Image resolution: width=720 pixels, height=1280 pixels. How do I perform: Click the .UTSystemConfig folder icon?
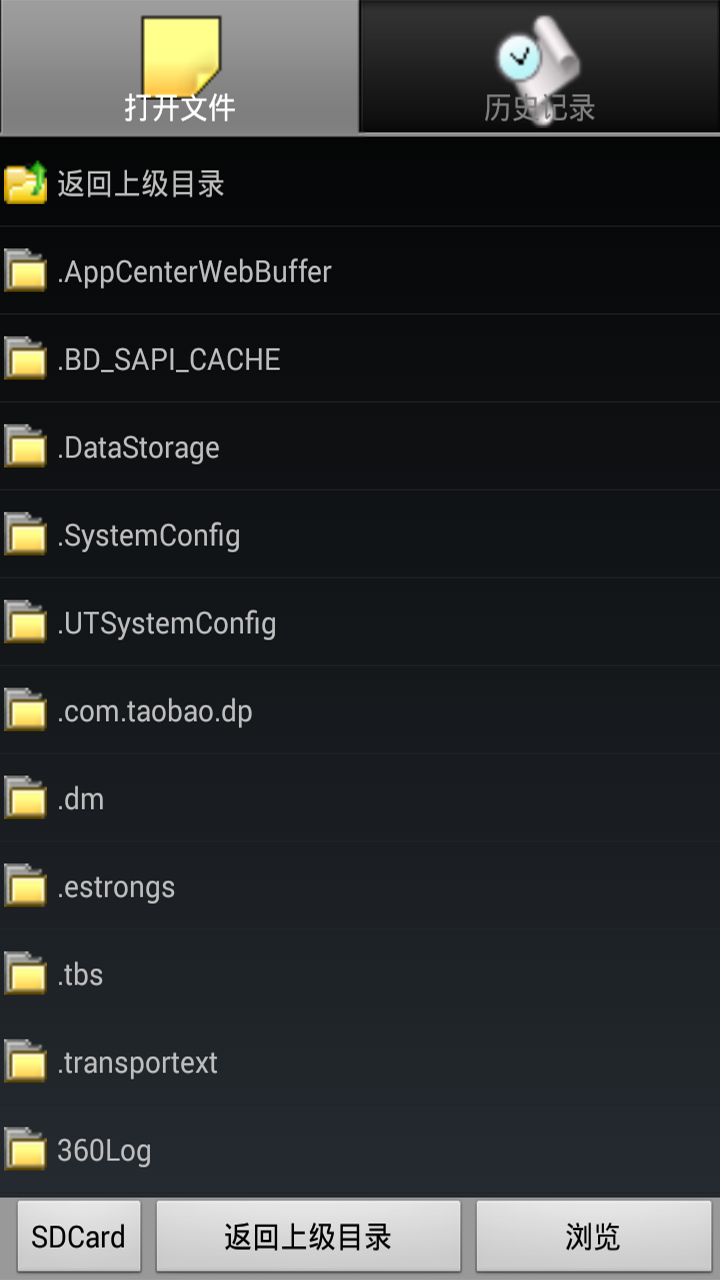point(26,623)
